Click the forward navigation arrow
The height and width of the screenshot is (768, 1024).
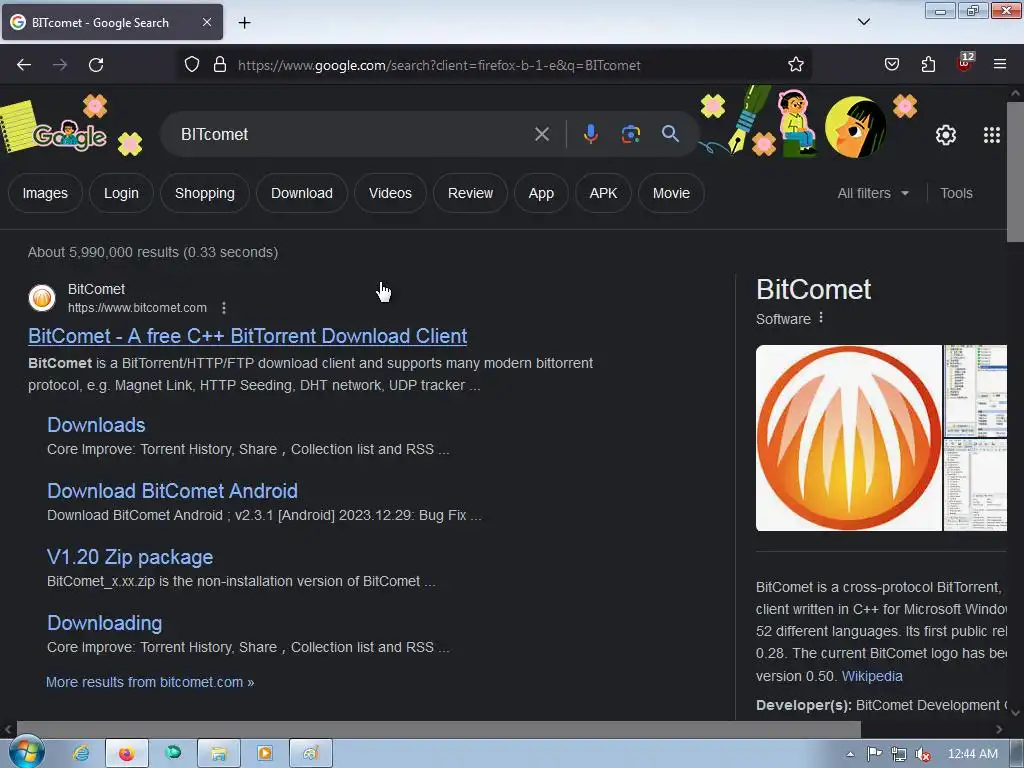(x=60, y=65)
